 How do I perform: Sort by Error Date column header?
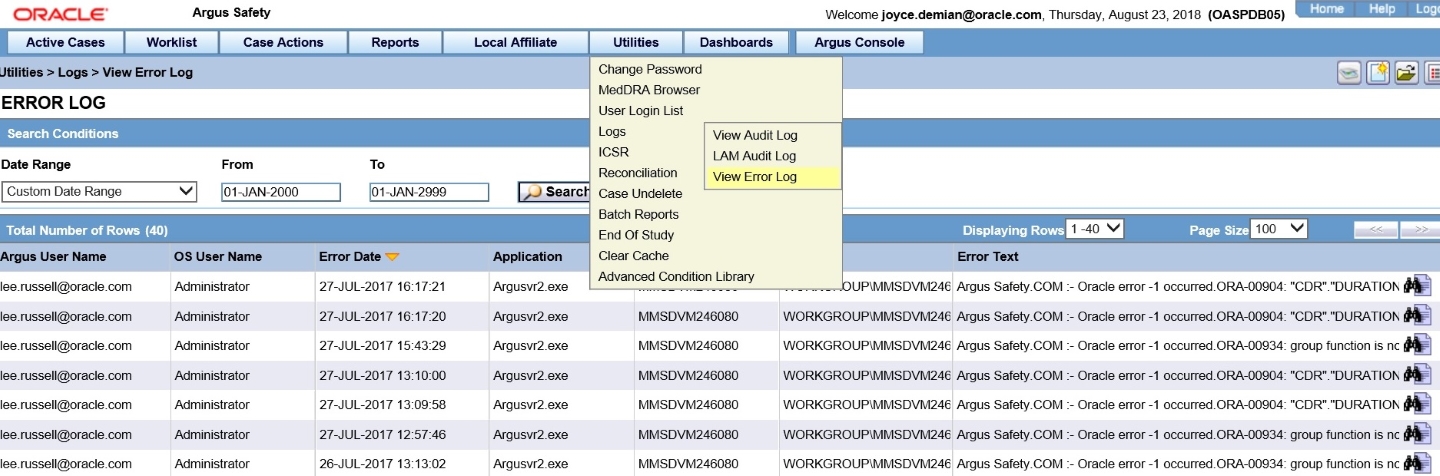(x=350, y=257)
